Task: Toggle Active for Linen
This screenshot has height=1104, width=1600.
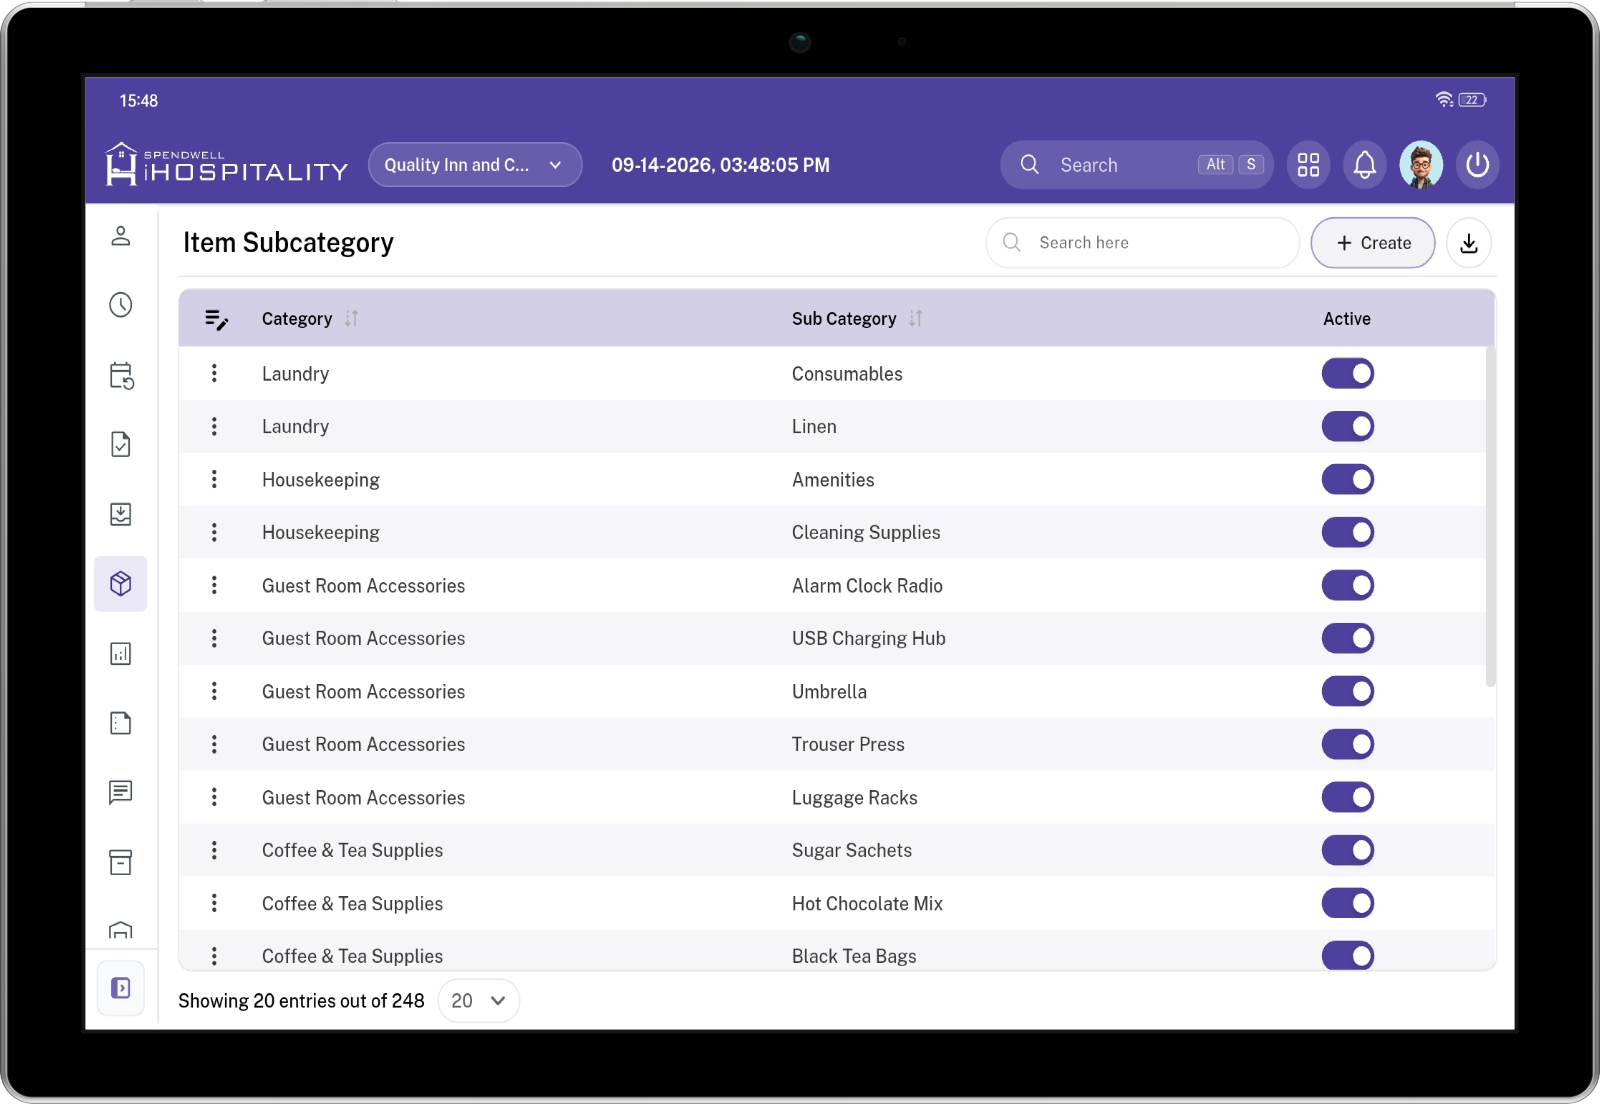Action: pyautogui.click(x=1348, y=426)
